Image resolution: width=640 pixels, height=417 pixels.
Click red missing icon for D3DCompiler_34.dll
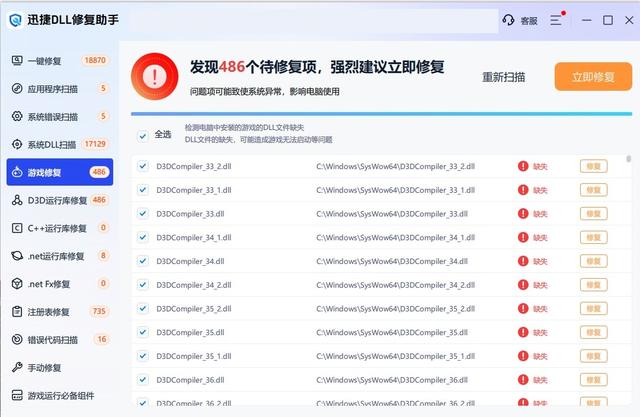pos(523,261)
